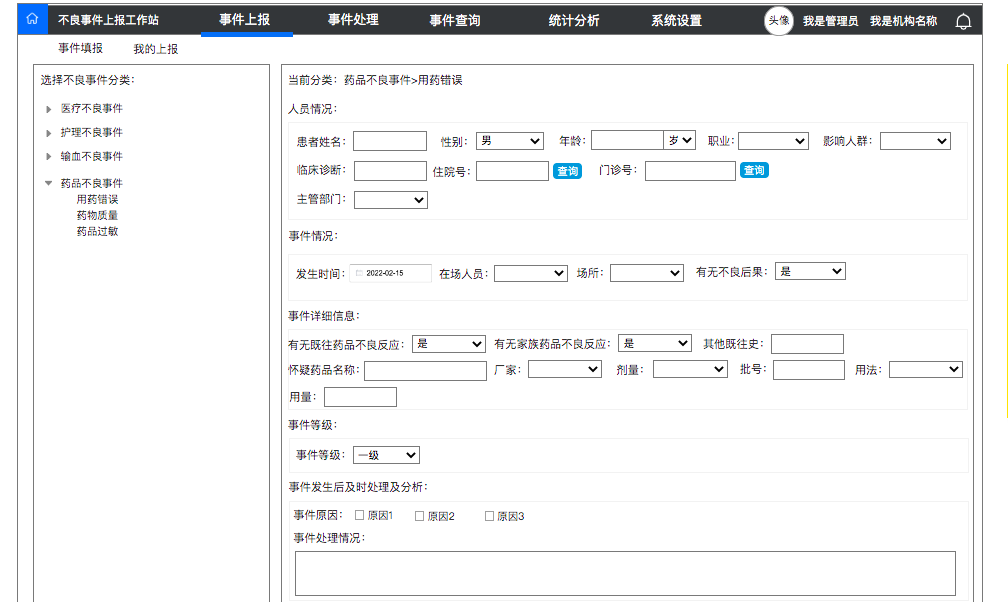Screen dimensions: 1008x602
Task: Click the 头像 avatar circle
Action: click(x=778, y=21)
